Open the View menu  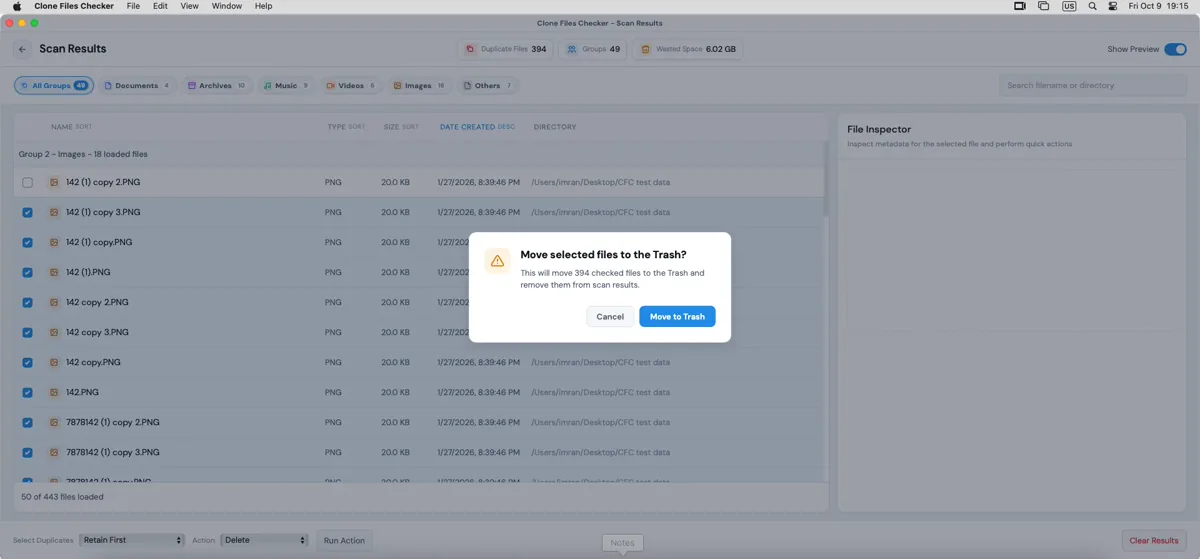coord(189,6)
